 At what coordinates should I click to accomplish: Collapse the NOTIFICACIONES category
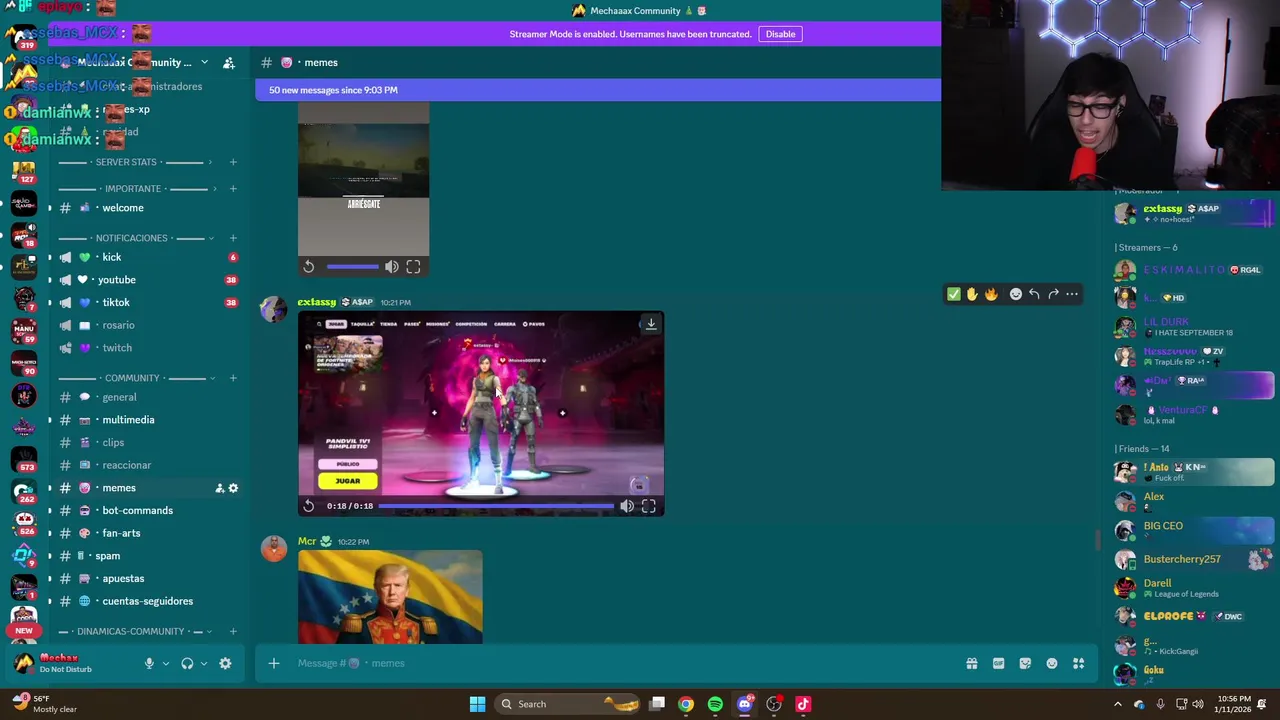coord(135,238)
